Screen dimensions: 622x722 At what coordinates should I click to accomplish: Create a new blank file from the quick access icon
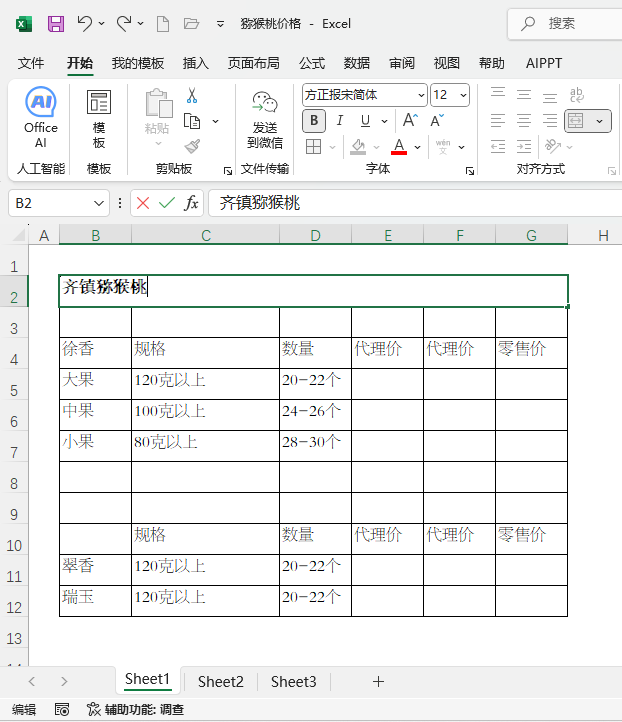click(163, 23)
